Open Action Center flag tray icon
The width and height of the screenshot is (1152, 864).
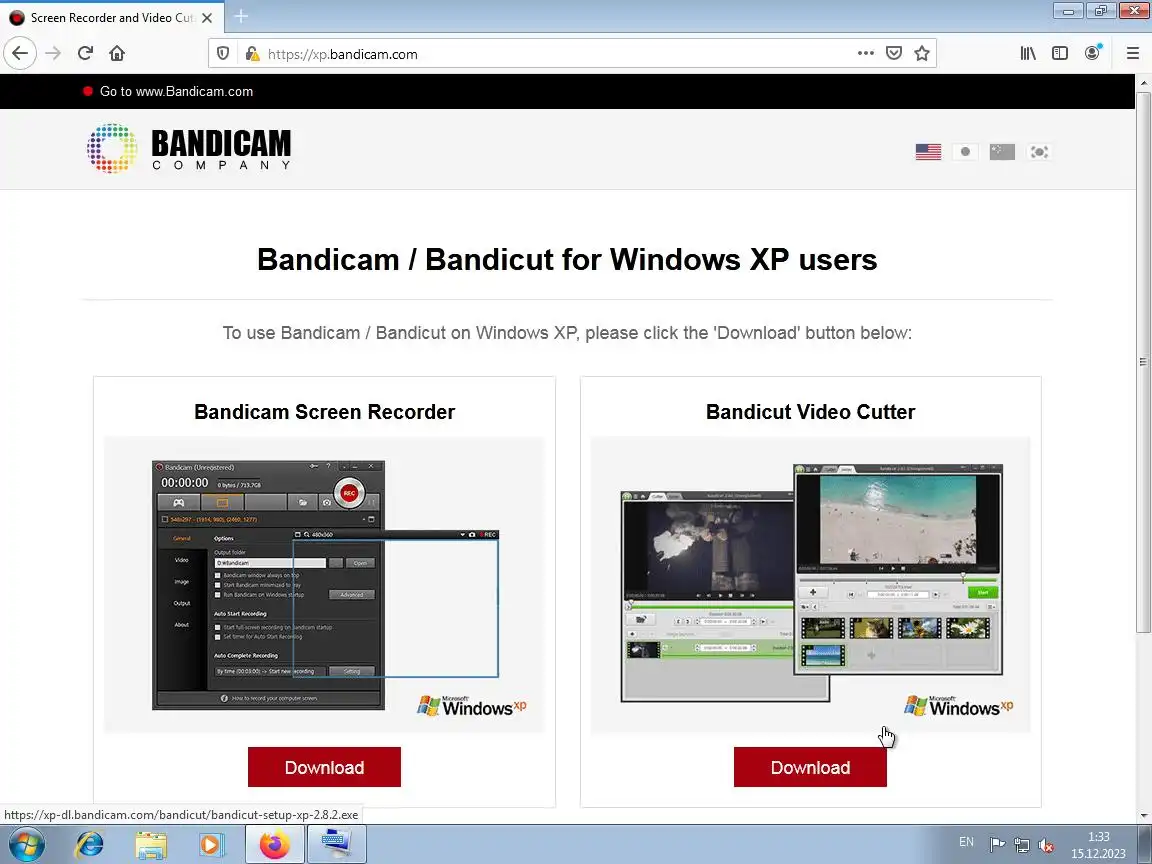click(x=997, y=845)
